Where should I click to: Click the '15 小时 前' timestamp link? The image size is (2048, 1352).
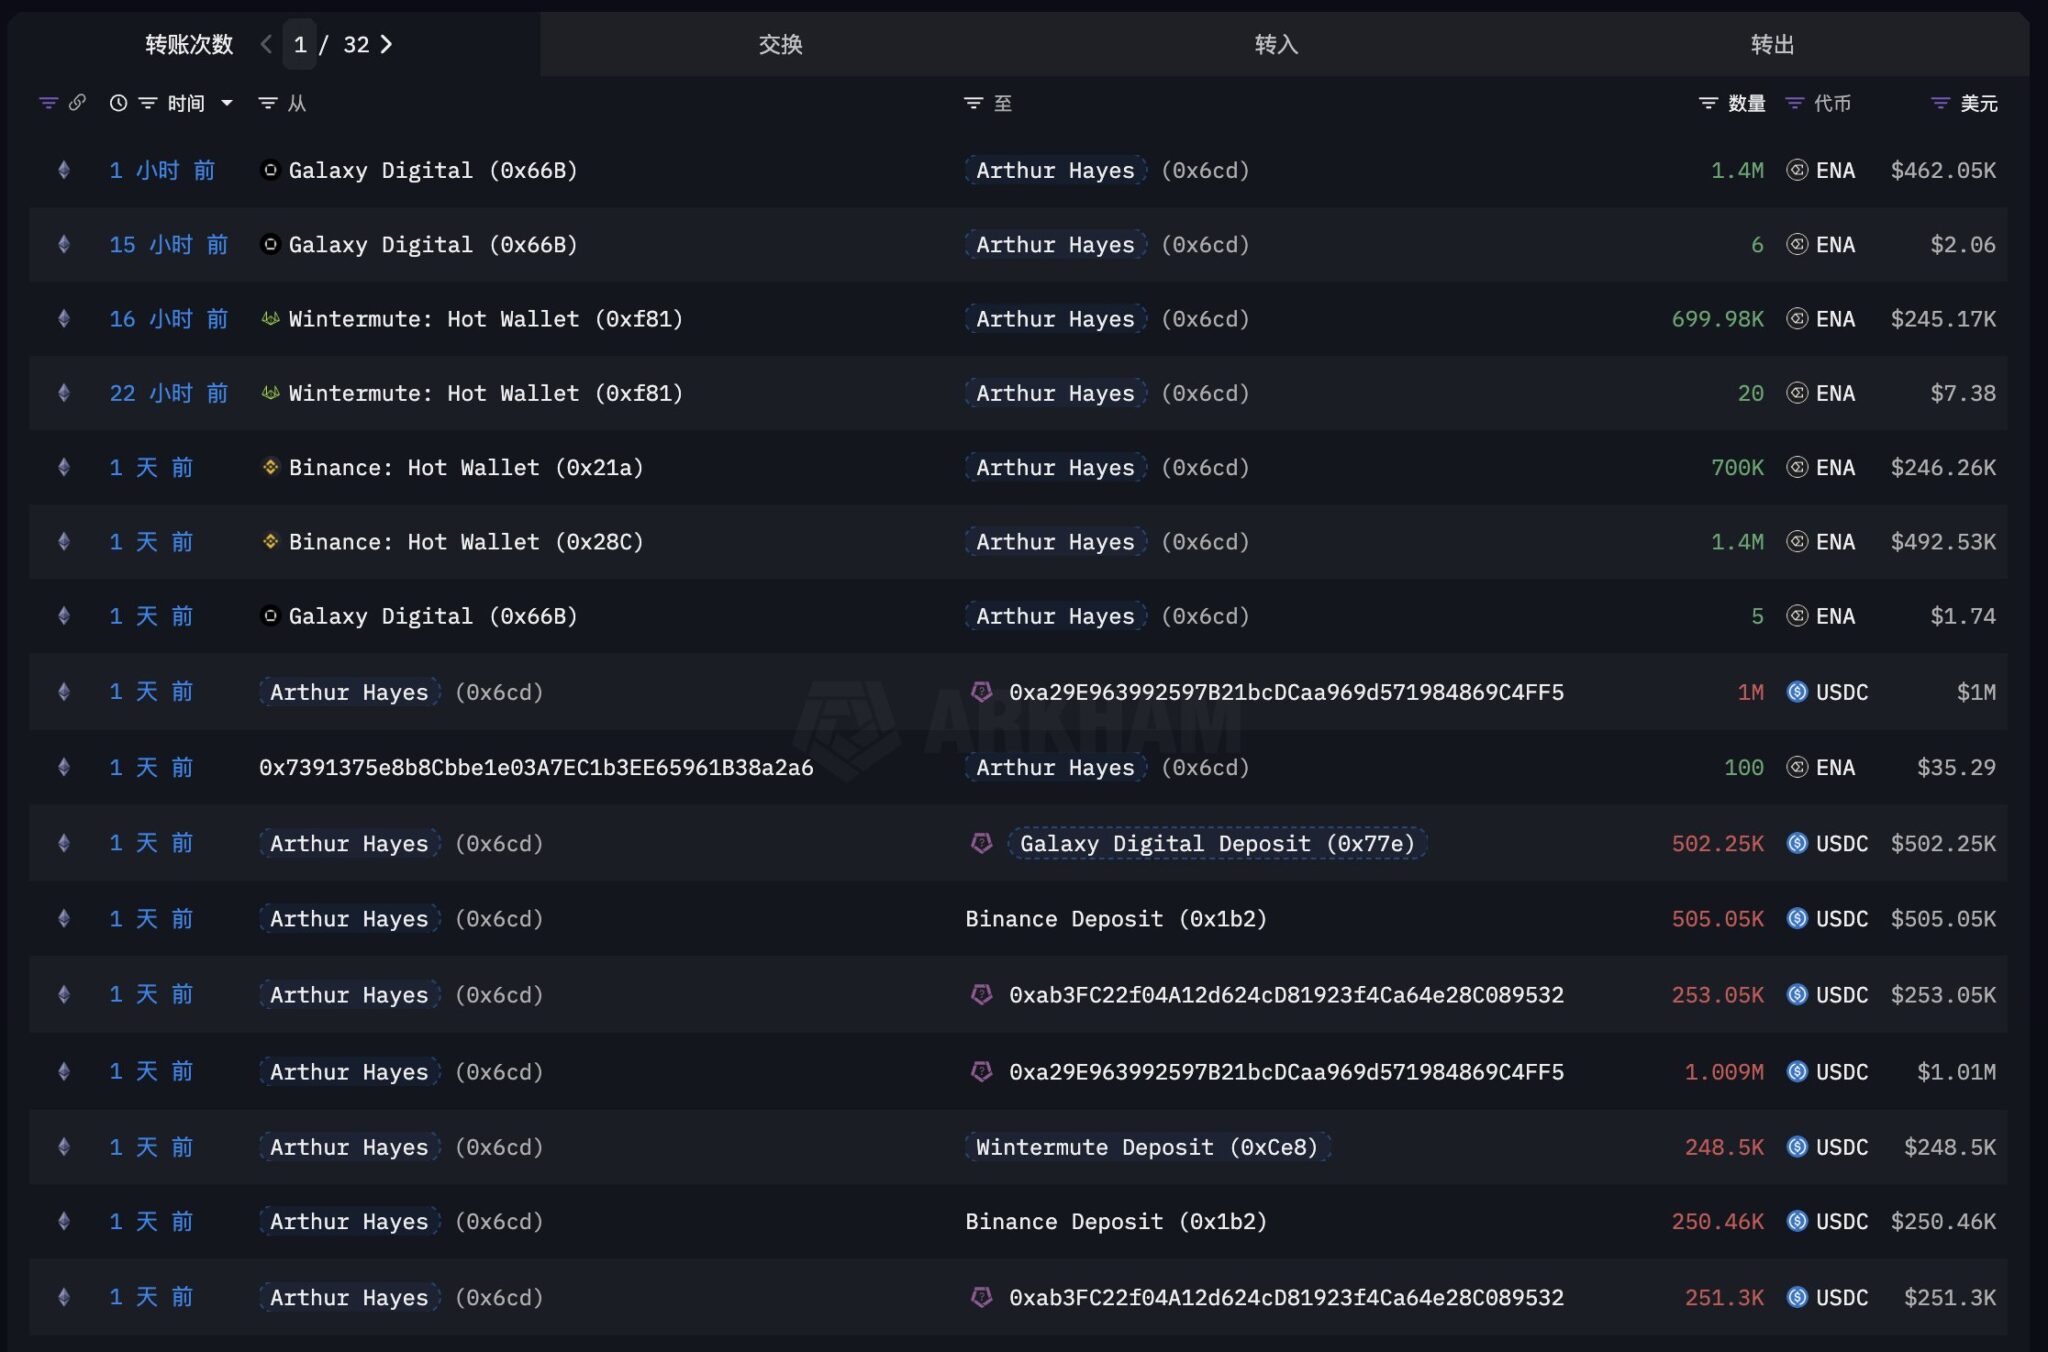point(168,245)
